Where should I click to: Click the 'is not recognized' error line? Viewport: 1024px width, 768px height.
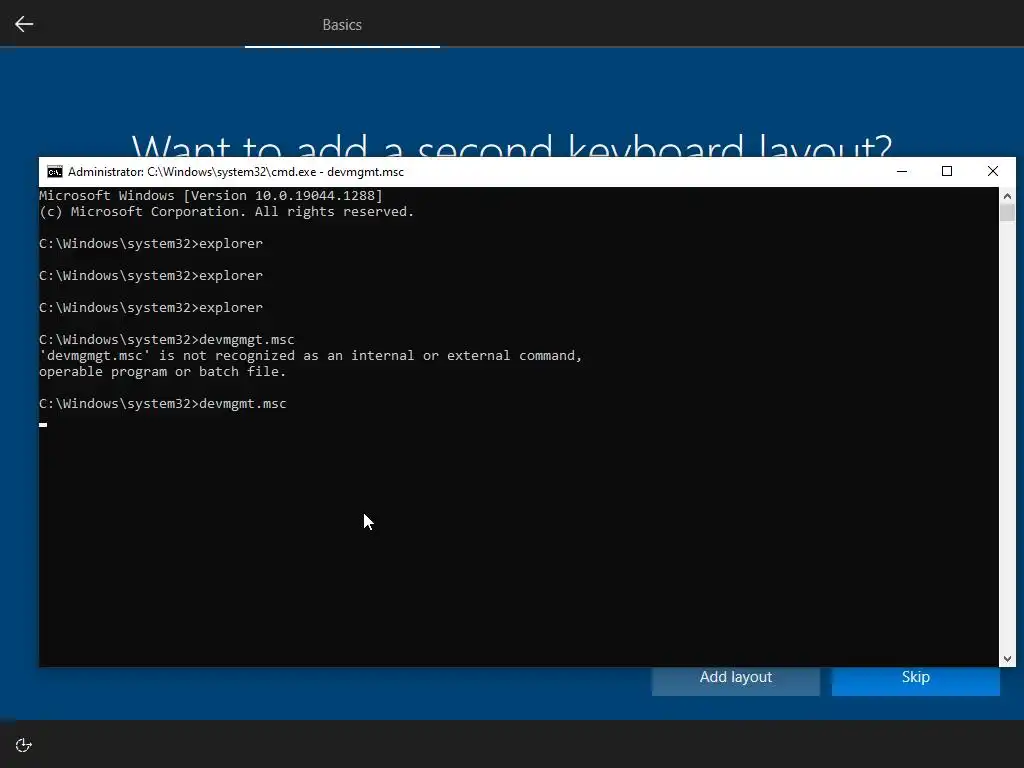click(311, 355)
